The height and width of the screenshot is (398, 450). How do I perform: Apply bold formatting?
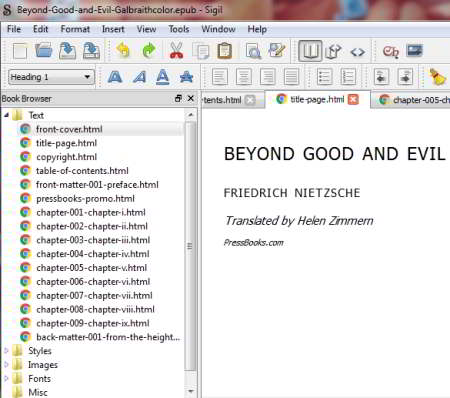click(x=115, y=77)
